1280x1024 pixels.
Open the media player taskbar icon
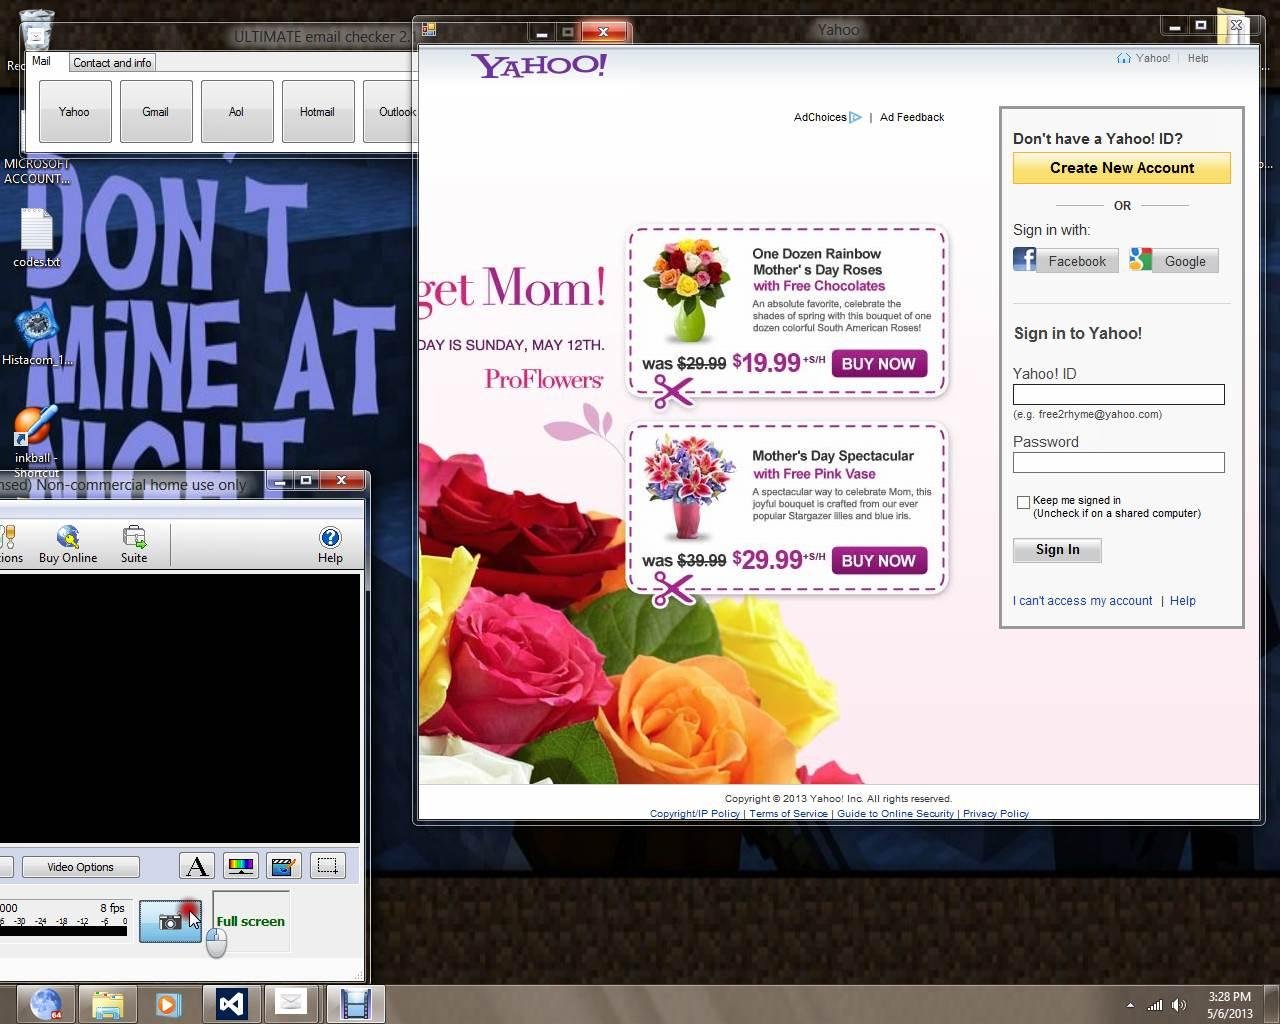tap(168, 1004)
